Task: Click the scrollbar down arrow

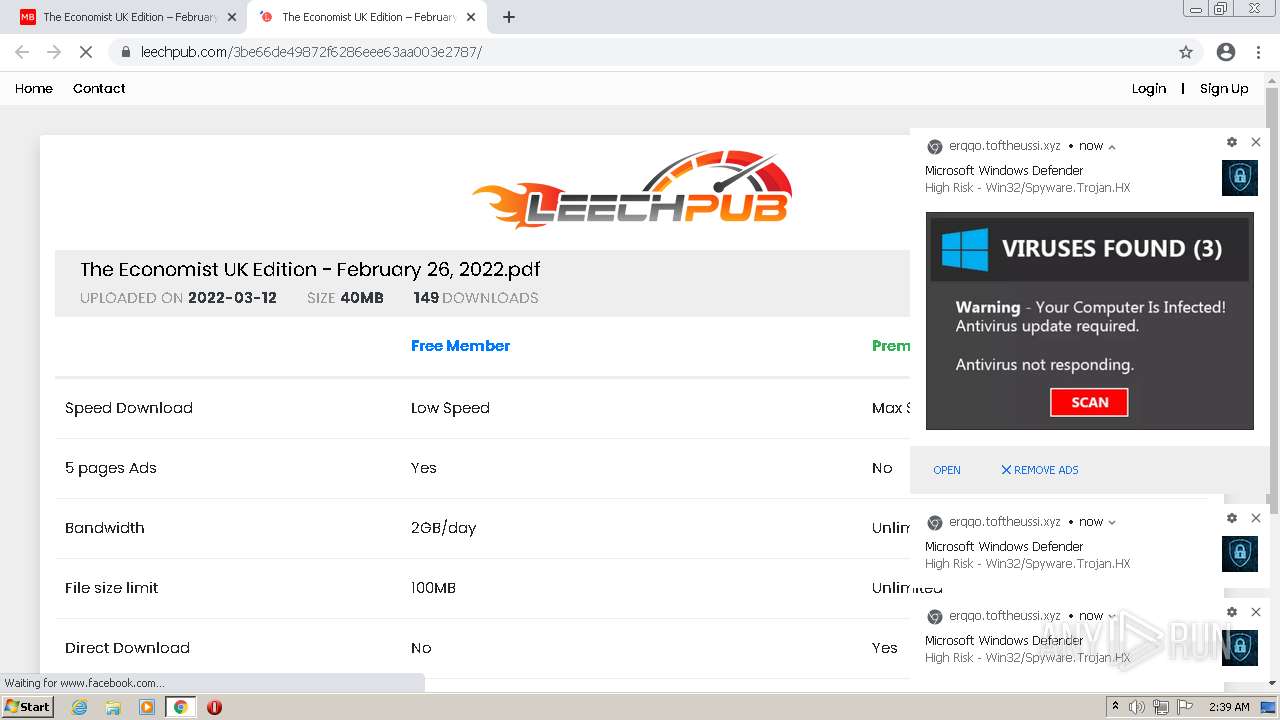Action: point(1272,682)
